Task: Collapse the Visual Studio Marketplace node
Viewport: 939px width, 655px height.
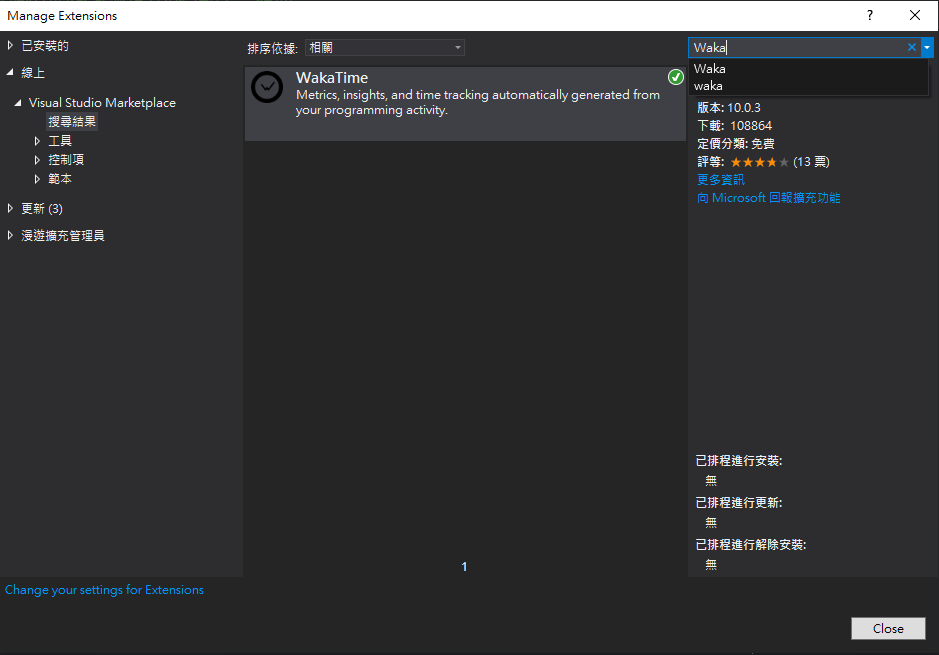Action: click(18, 102)
